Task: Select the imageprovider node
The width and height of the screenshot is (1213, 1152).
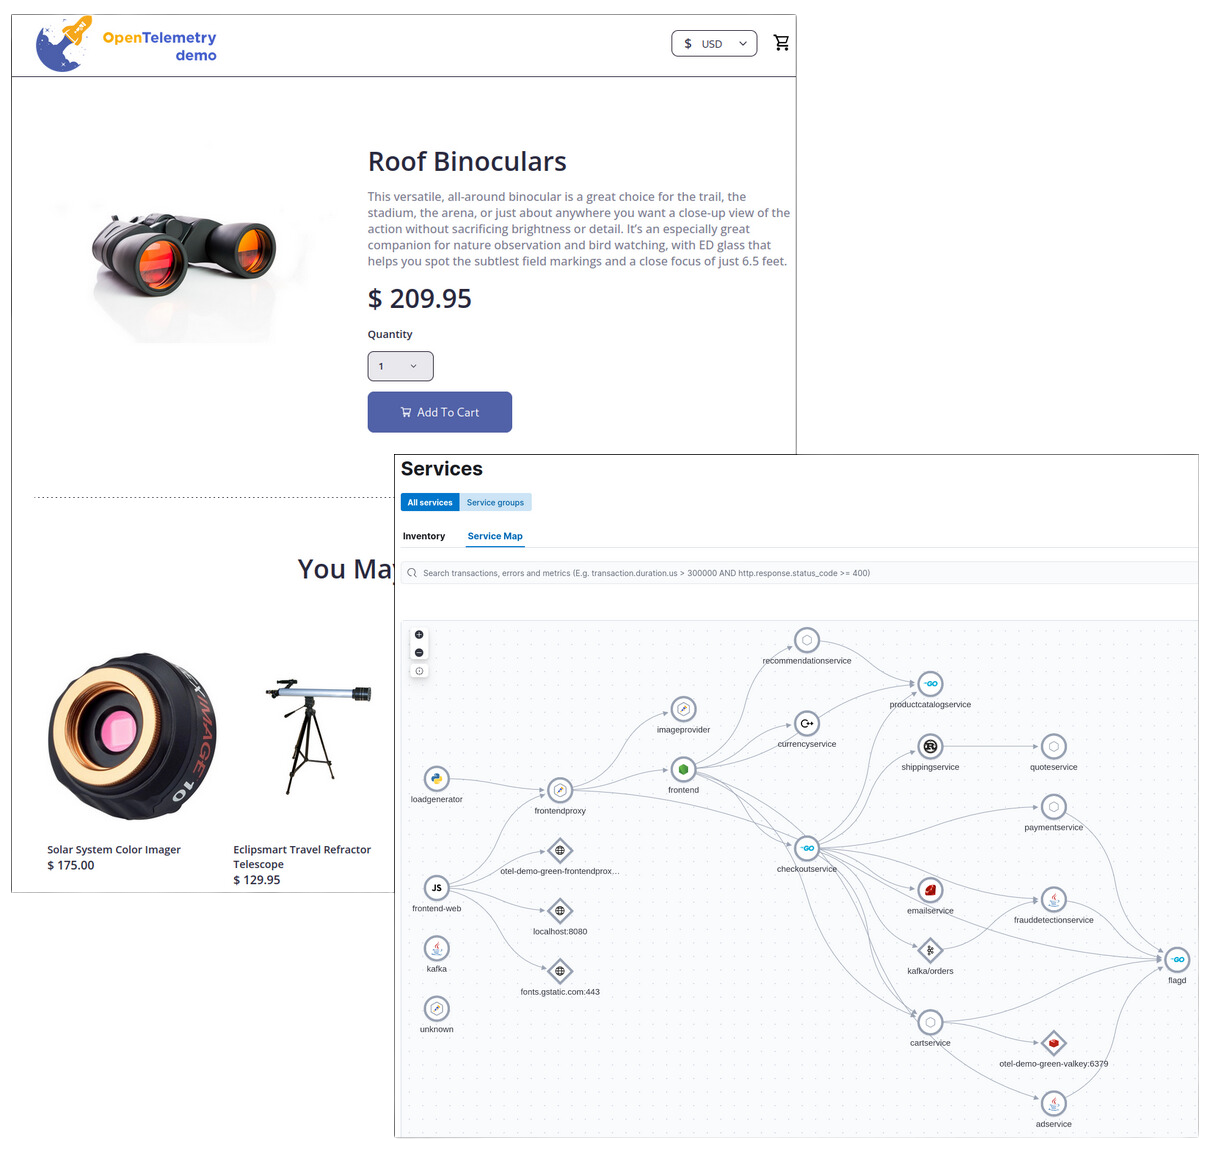Action: [683, 709]
